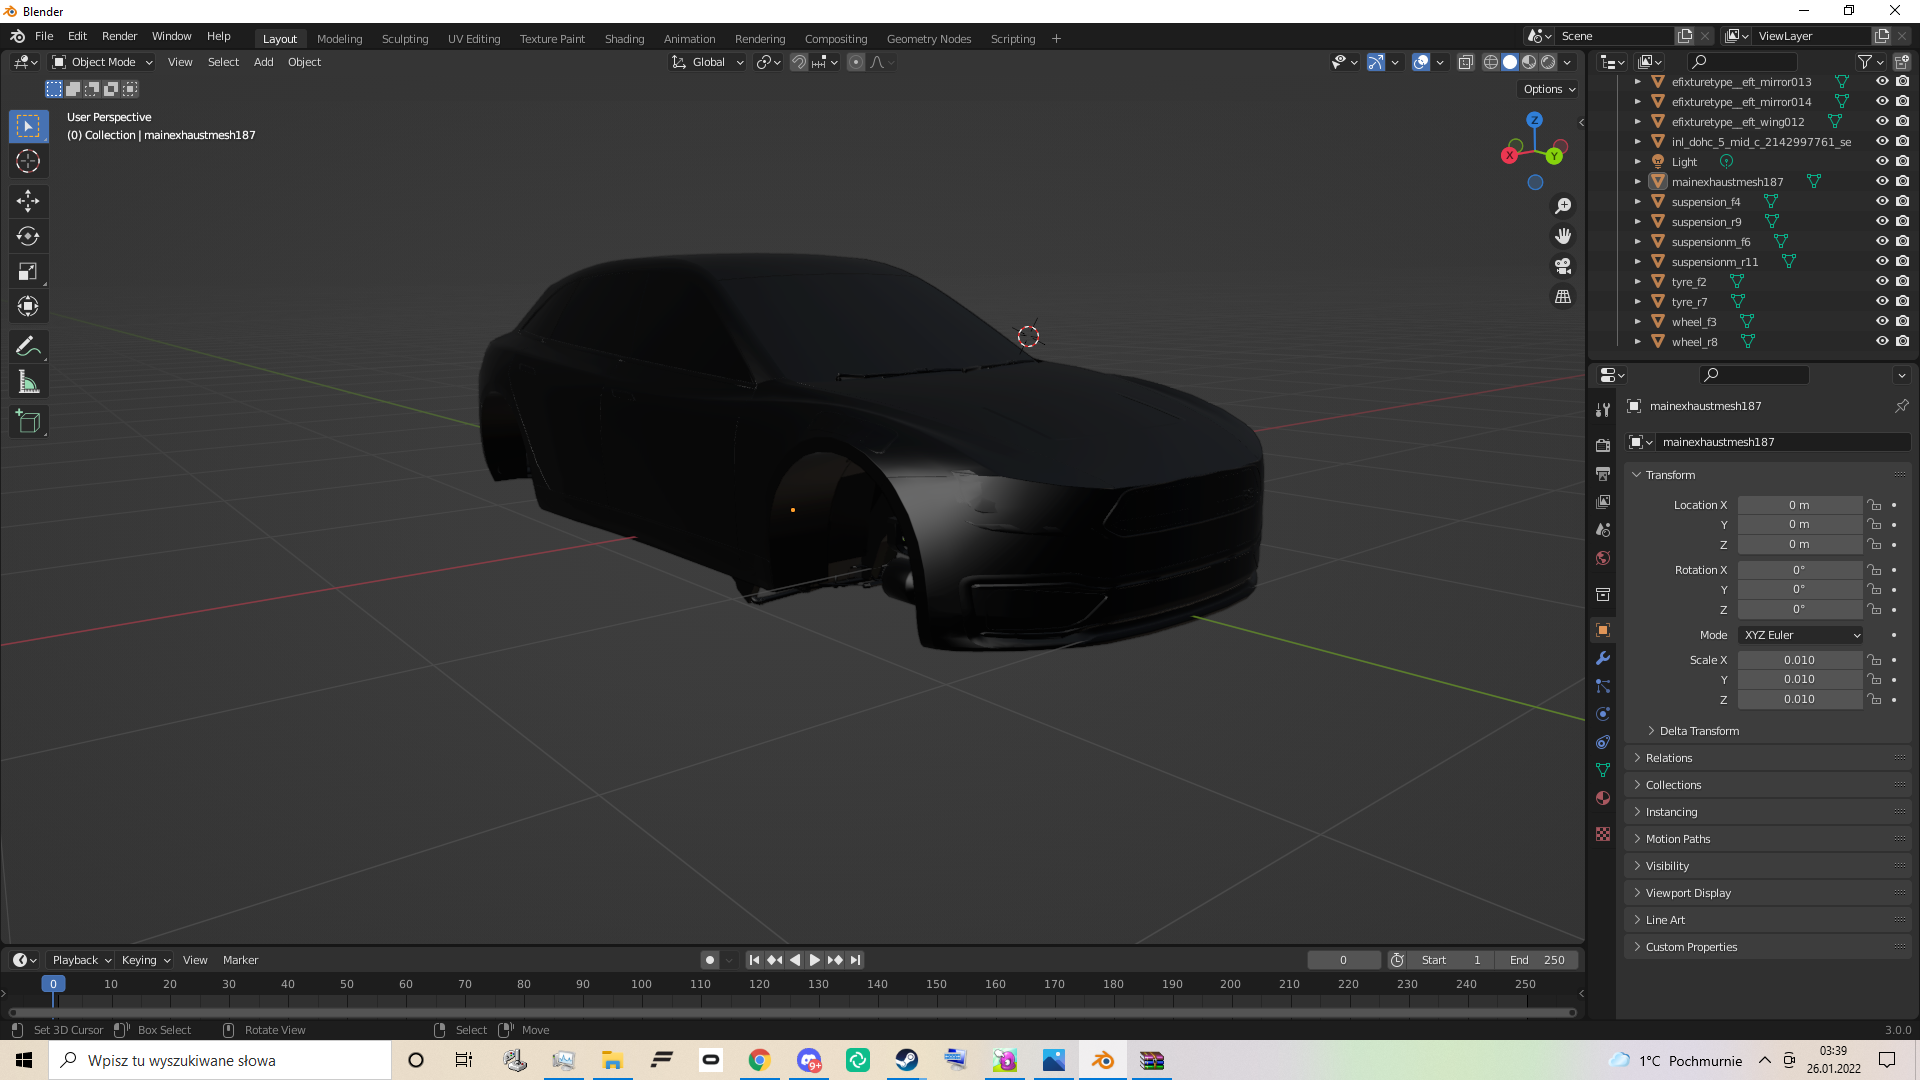Activate the Annotate tool
Image resolution: width=1920 pixels, height=1080 pixels.
click(28, 347)
